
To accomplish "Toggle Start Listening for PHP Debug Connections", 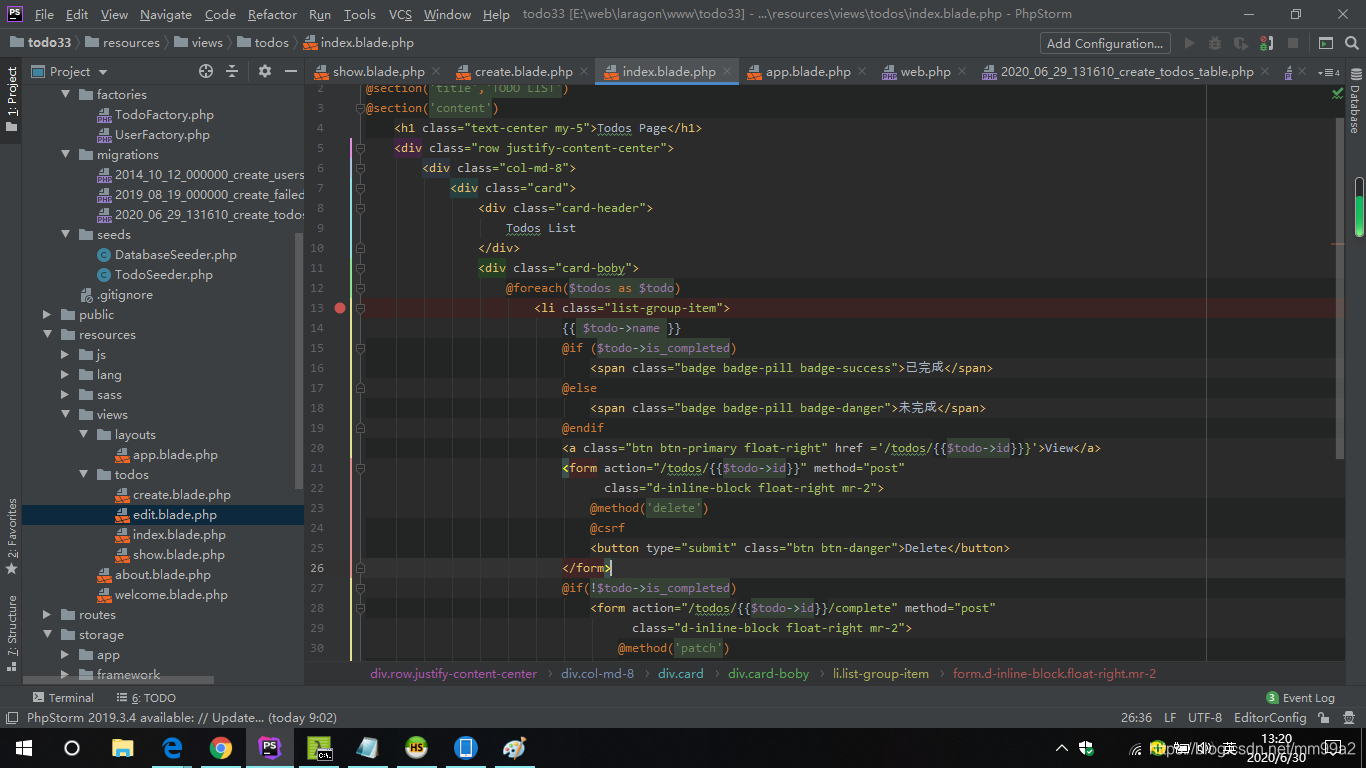I will point(1267,43).
